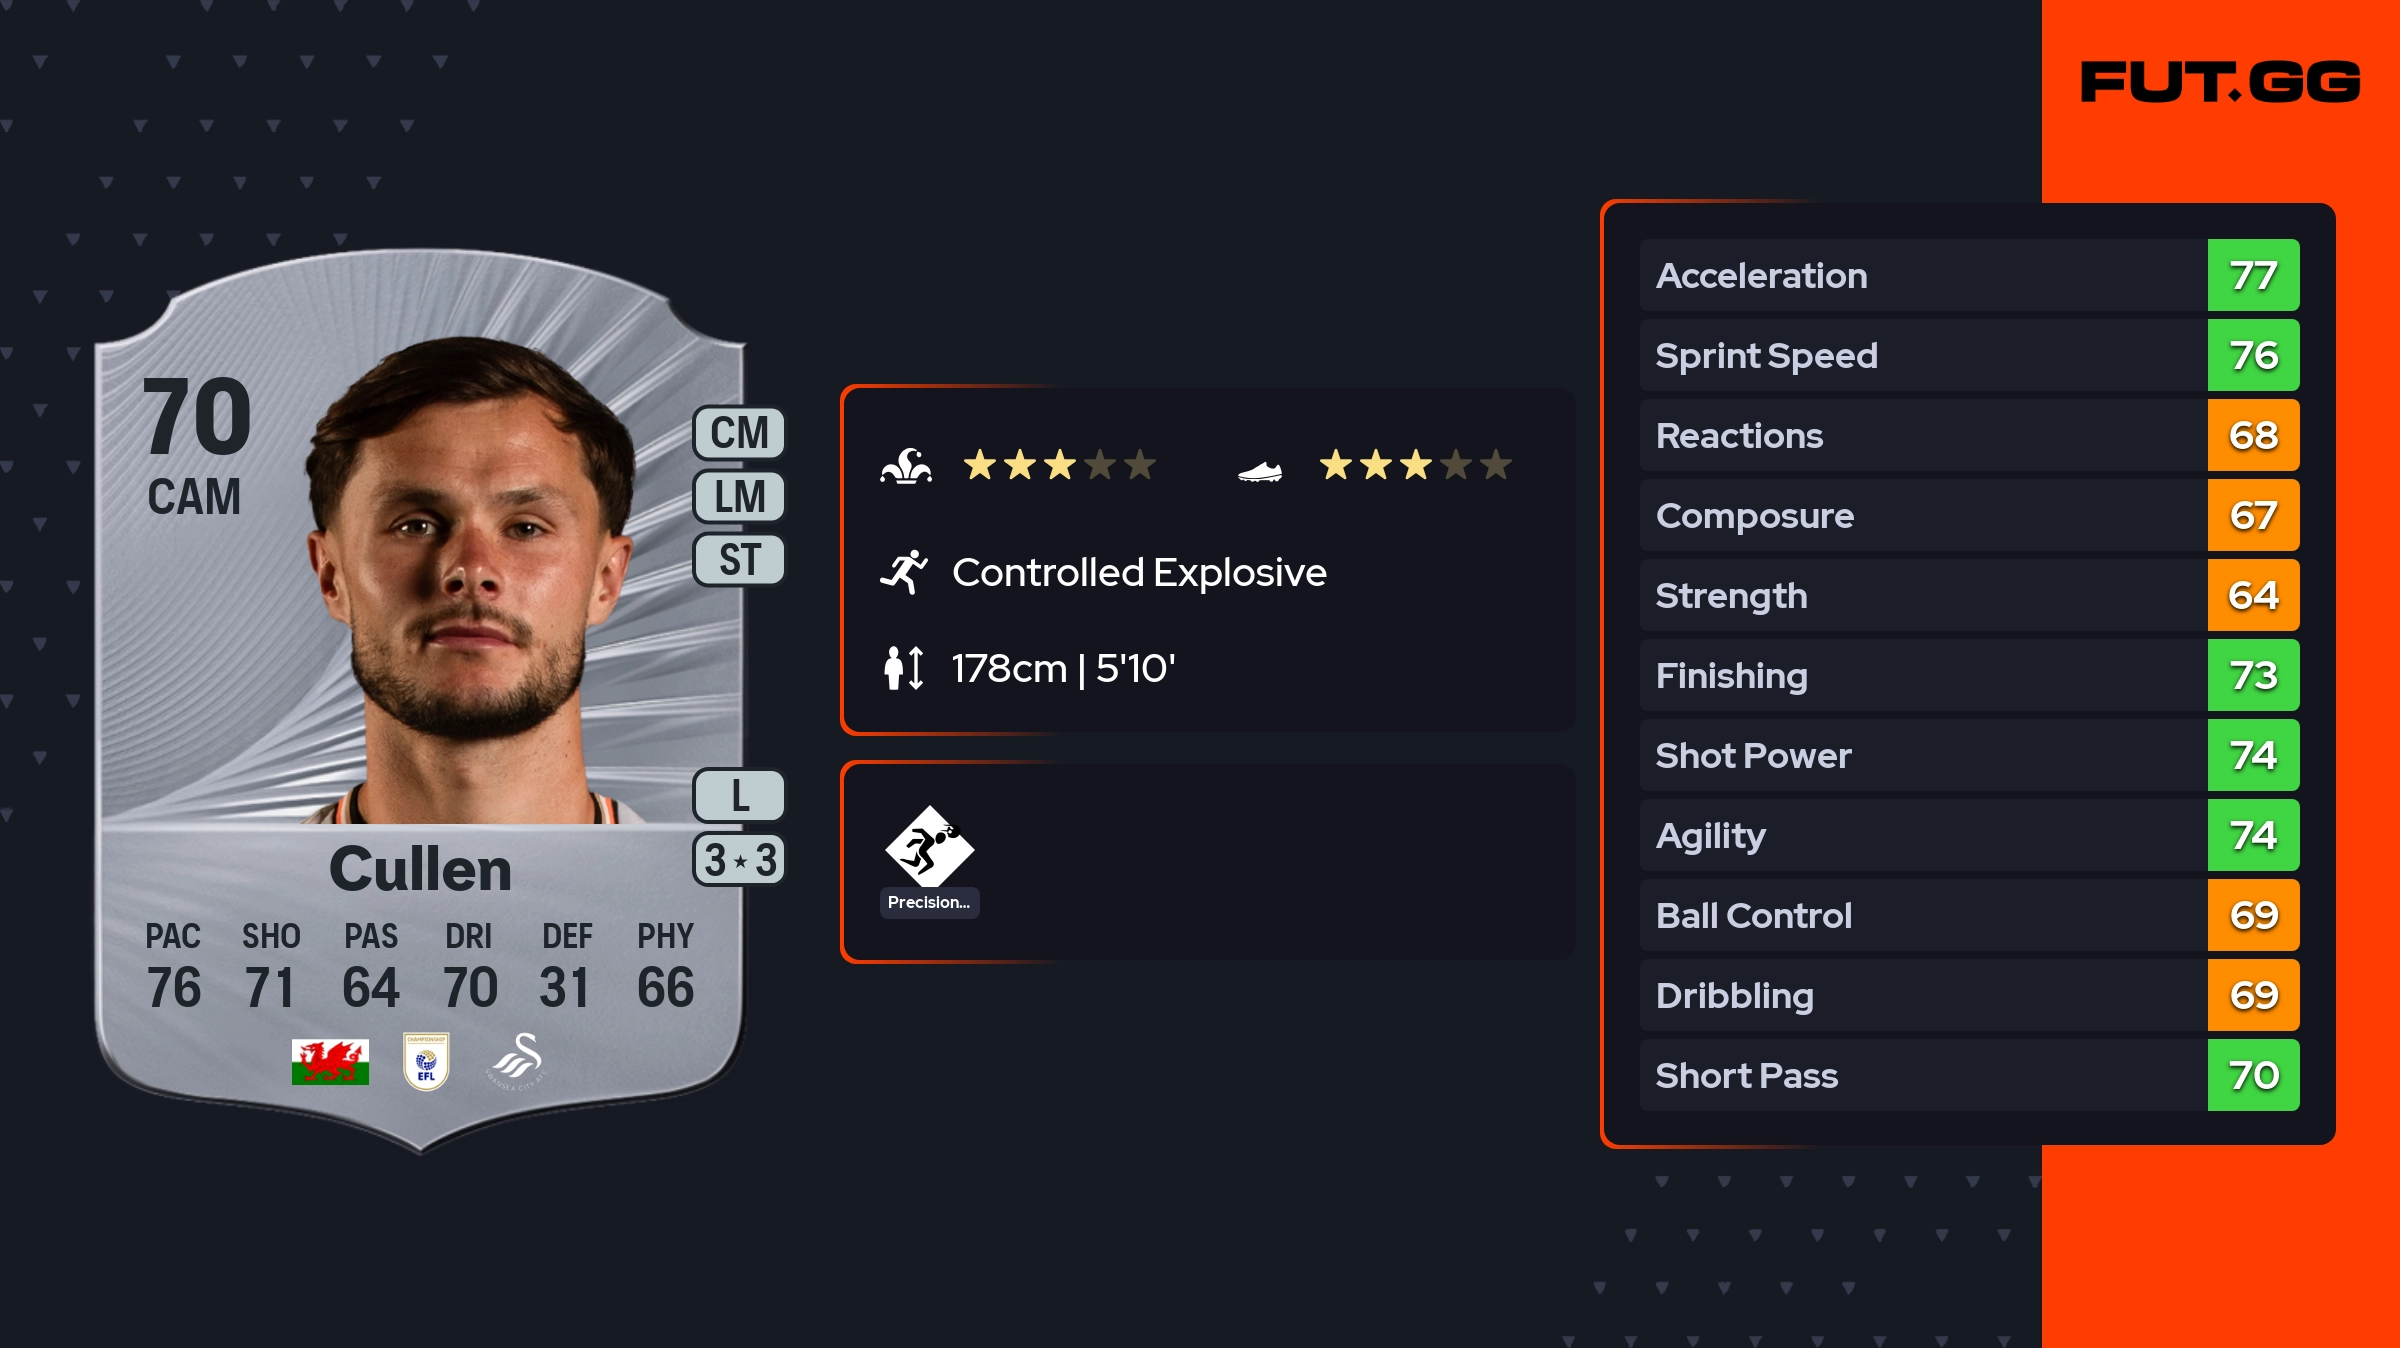Click the Precision playstyle diamond icon
This screenshot has width=2400, height=1348.
pyautogui.click(x=929, y=847)
